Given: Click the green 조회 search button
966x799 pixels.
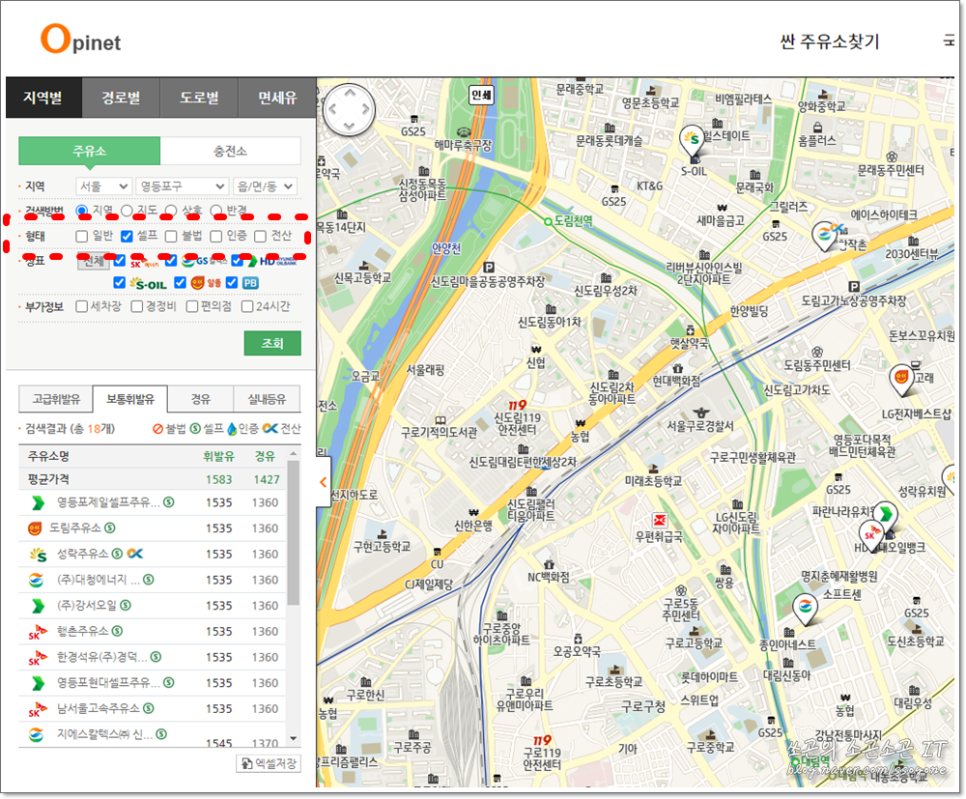Looking at the screenshot, I should coord(272,343).
